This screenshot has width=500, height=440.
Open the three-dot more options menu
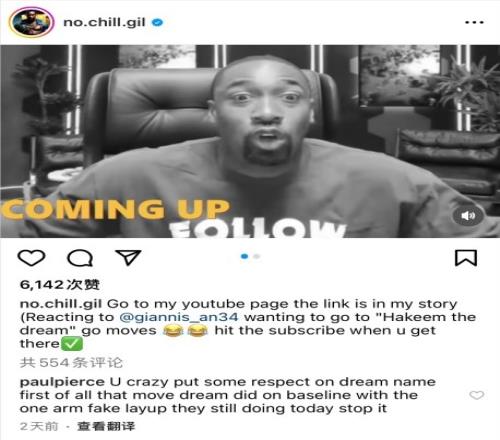point(474,22)
